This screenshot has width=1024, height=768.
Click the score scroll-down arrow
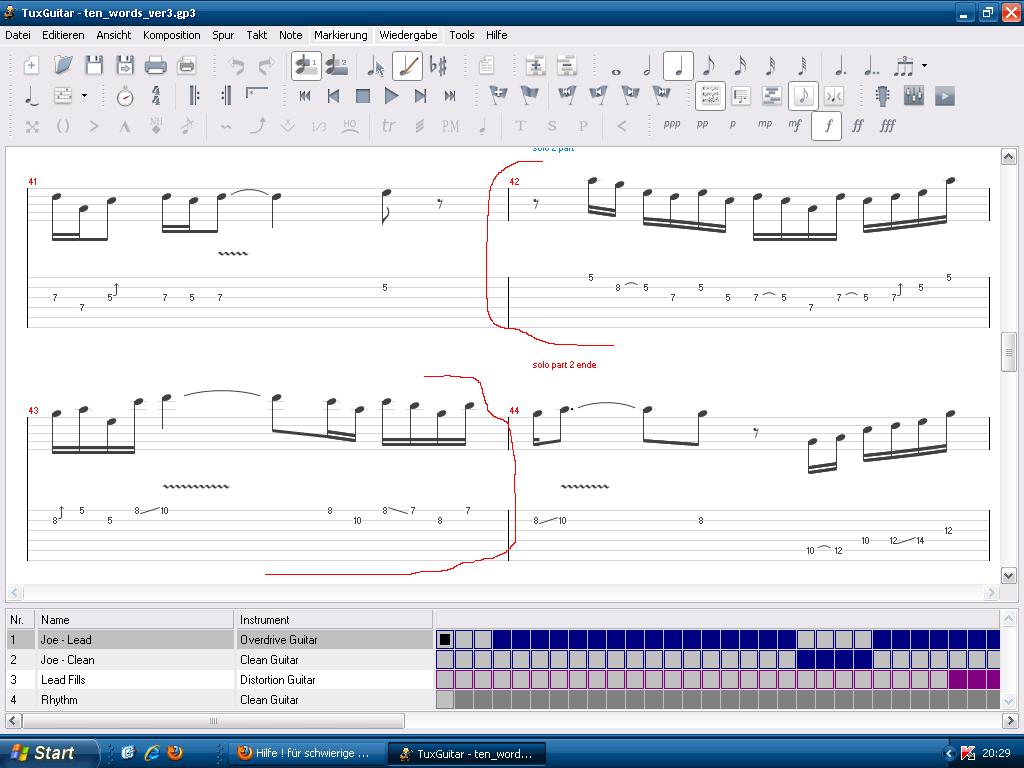point(1008,575)
